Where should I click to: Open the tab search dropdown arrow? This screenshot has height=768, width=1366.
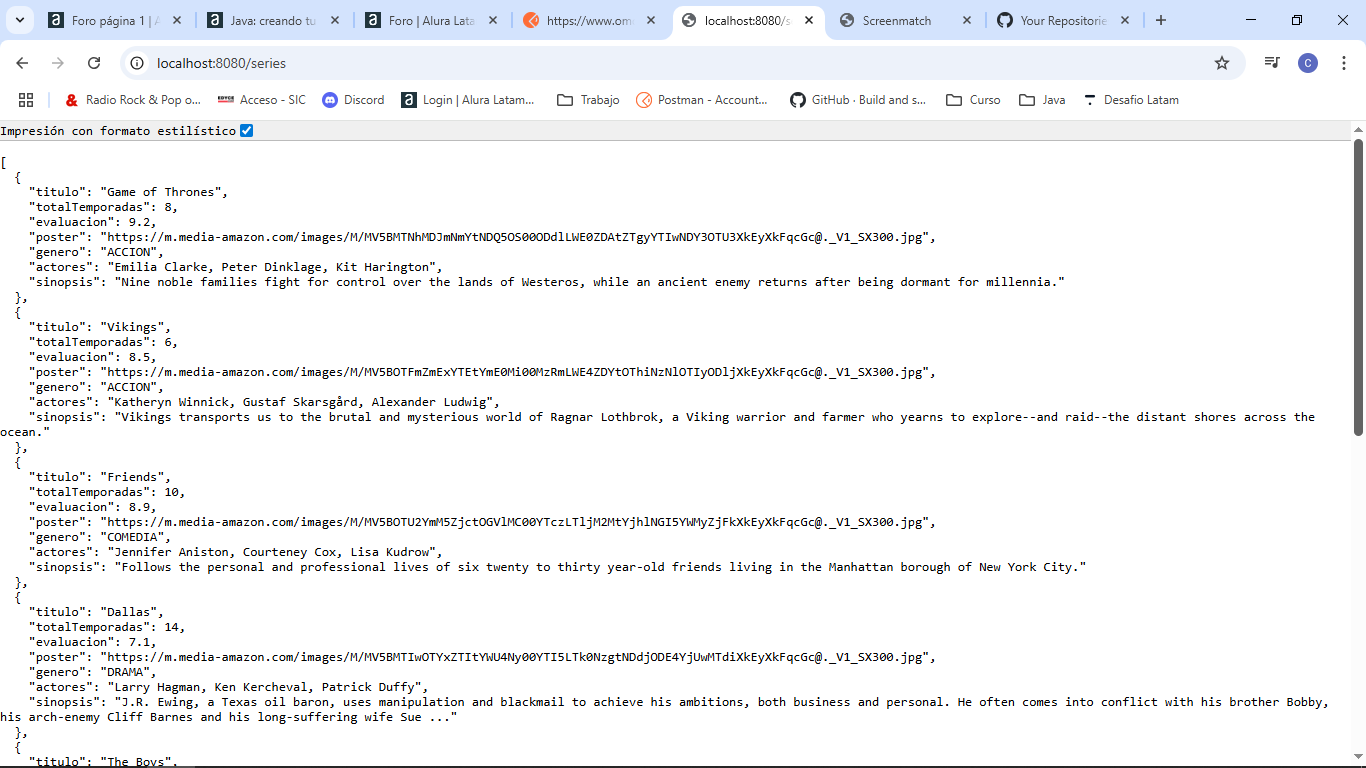[x=20, y=20]
